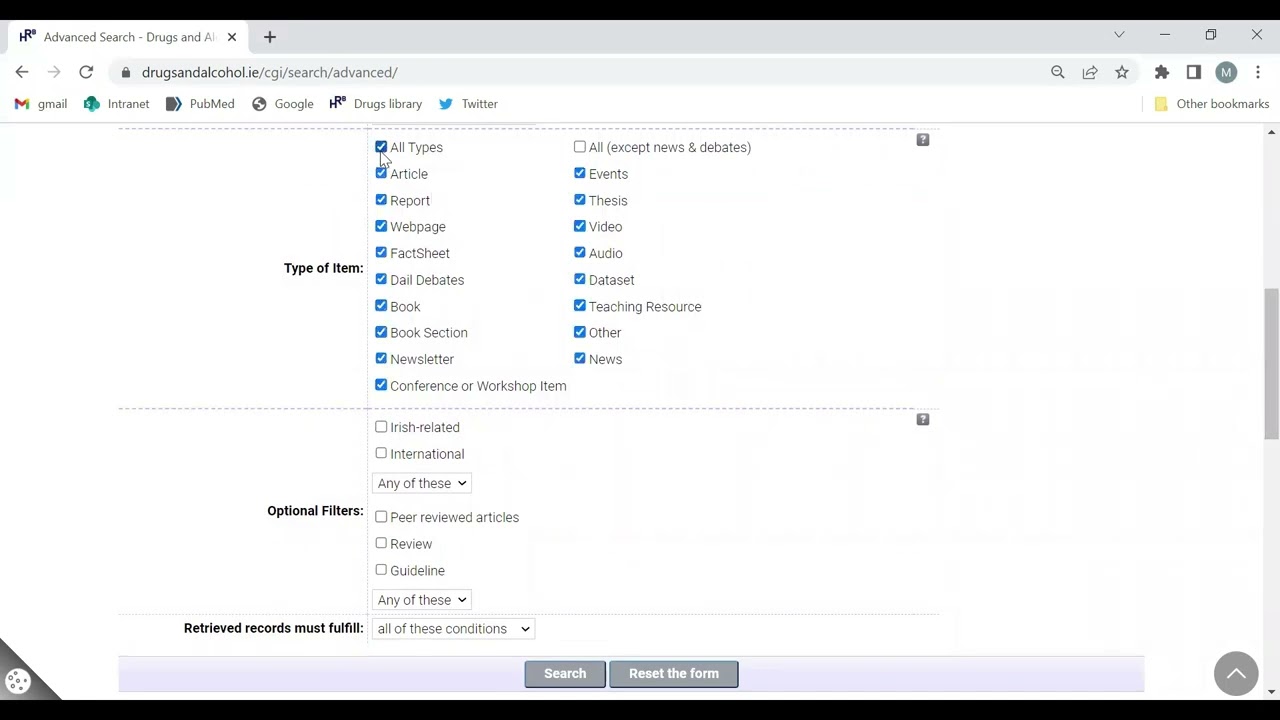Uncheck Conference or Workshop Item
Viewport: 1280px width, 720px height.
point(381,385)
